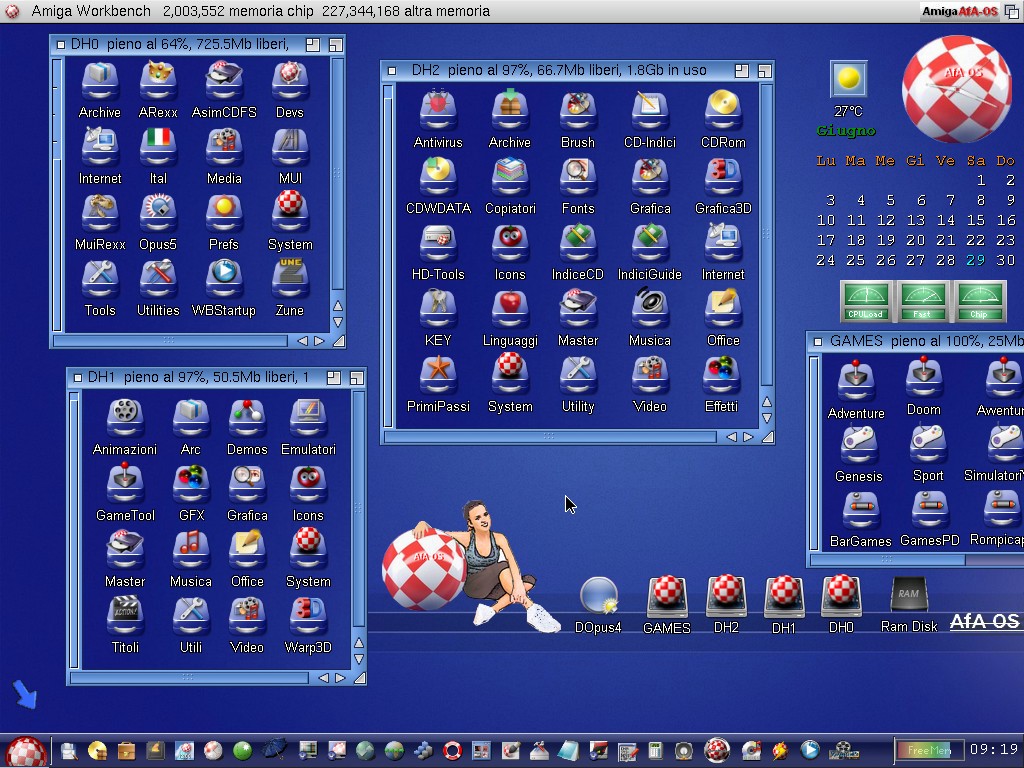The height and width of the screenshot is (768, 1024).
Task: Select day 29 in the calendar
Action: tap(975, 260)
